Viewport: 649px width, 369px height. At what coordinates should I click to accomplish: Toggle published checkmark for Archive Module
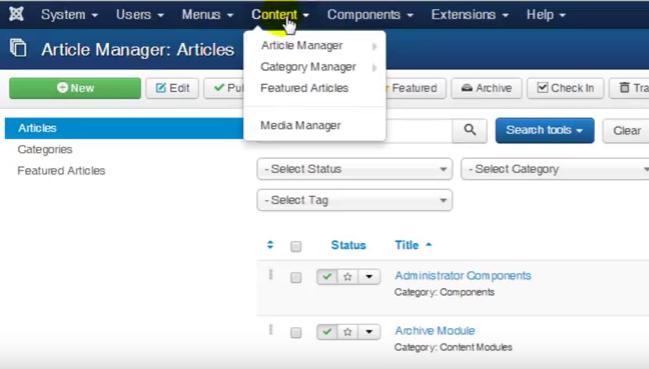coord(327,332)
